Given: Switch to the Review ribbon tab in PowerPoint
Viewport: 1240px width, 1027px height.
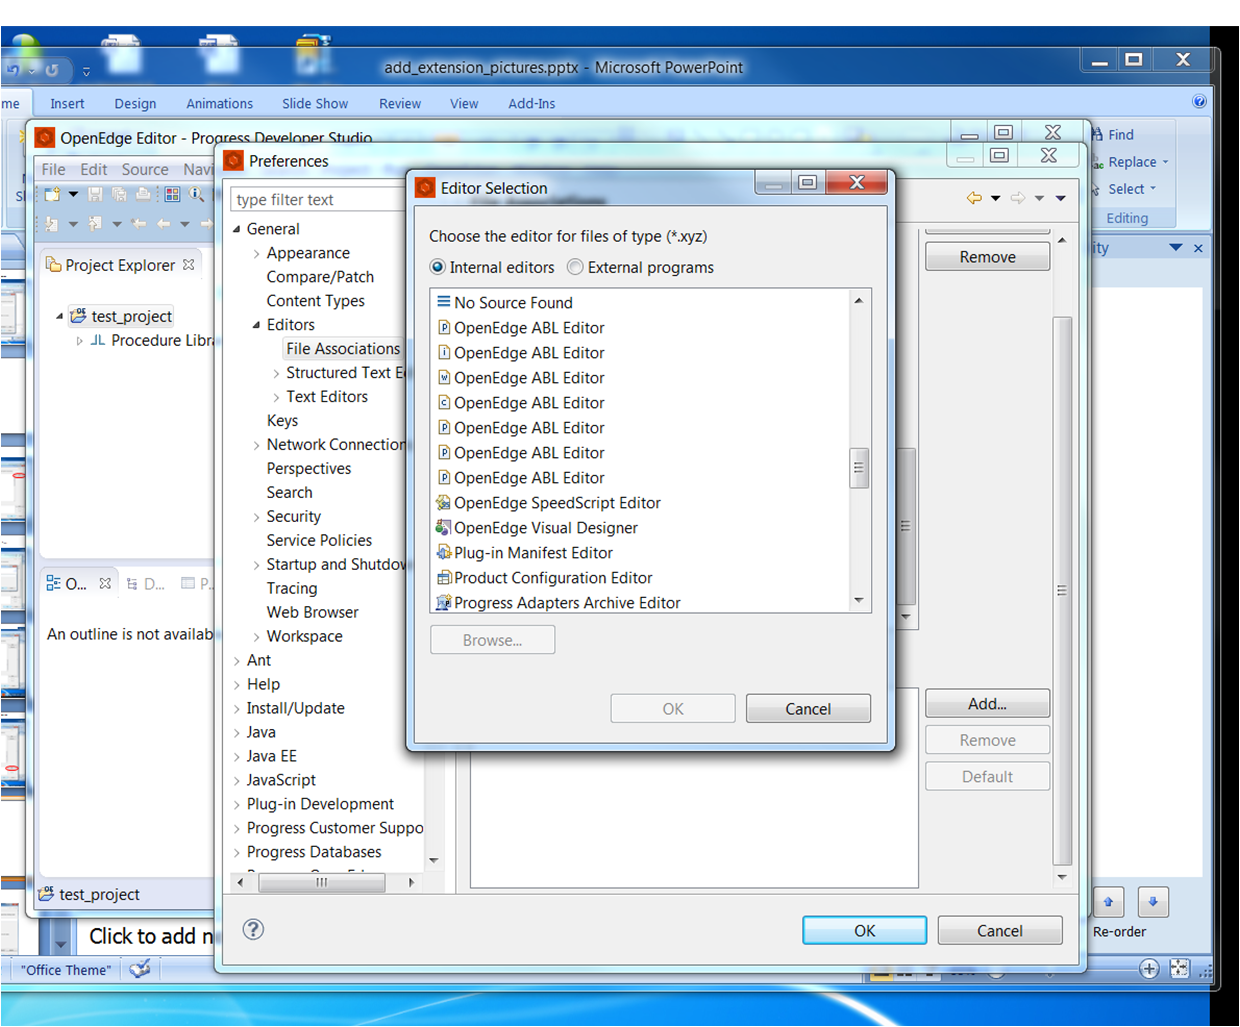Looking at the screenshot, I should pyautogui.click(x=400, y=103).
